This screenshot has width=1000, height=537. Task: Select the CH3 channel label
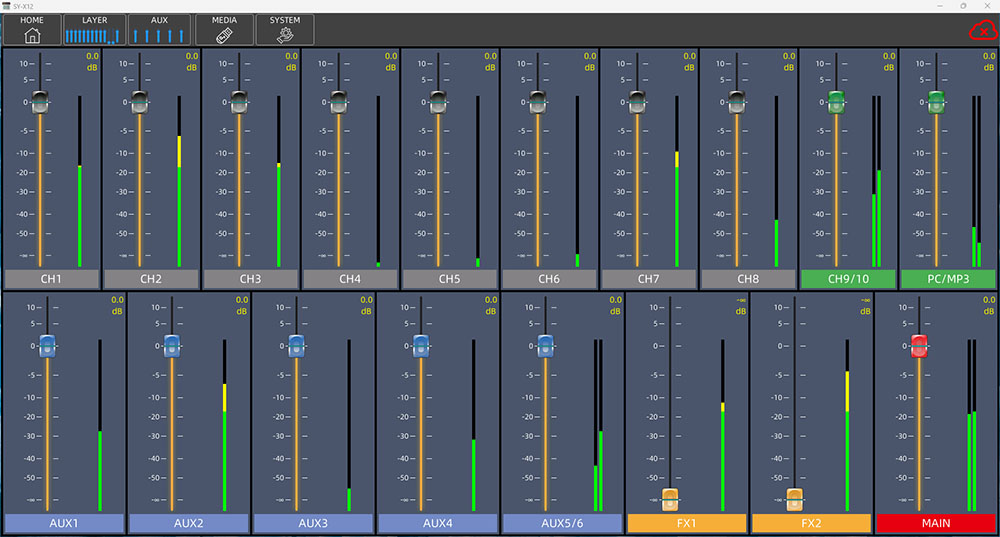(251, 279)
